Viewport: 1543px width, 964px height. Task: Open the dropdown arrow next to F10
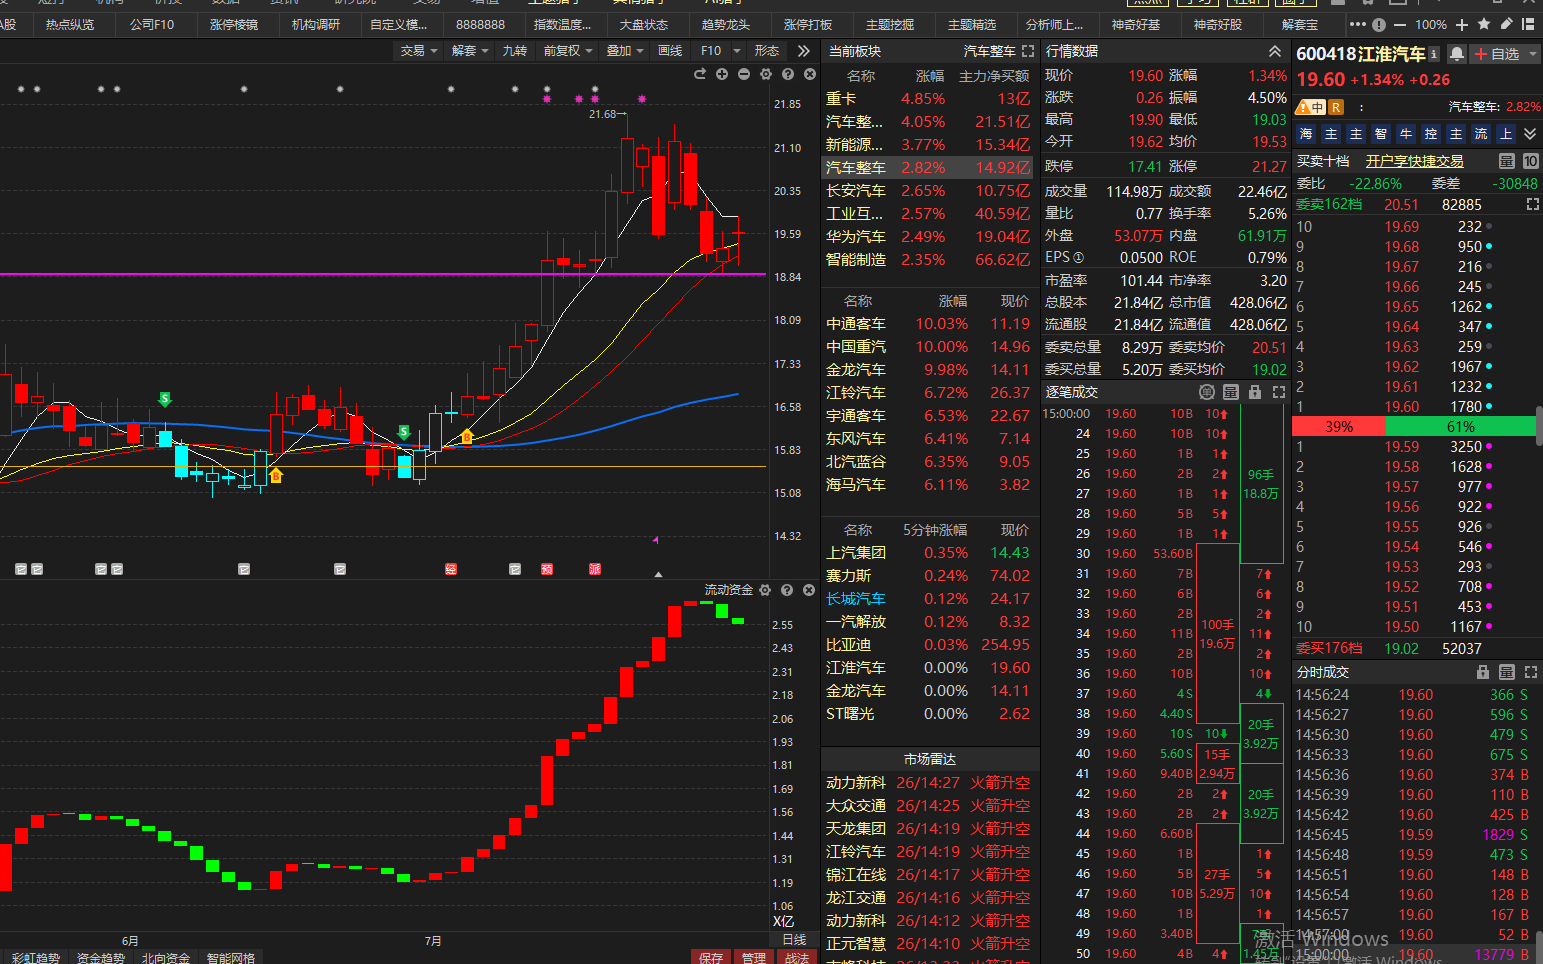(x=737, y=50)
